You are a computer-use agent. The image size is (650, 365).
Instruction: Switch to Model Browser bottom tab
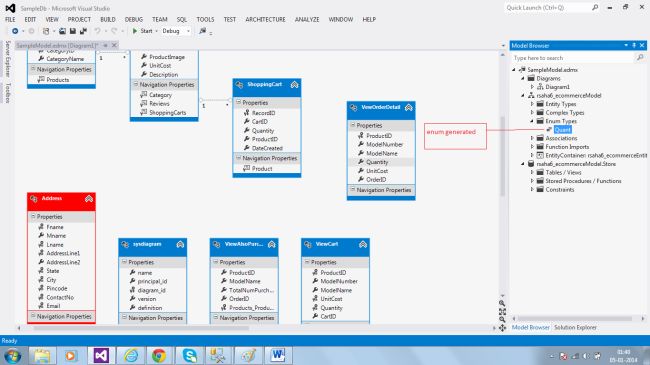click(530, 327)
